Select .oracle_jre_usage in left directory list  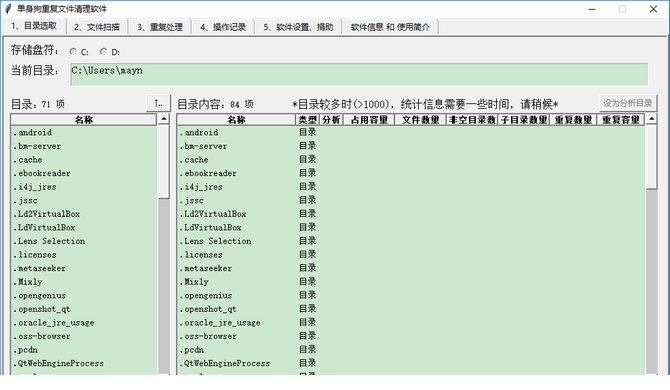(84, 323)
